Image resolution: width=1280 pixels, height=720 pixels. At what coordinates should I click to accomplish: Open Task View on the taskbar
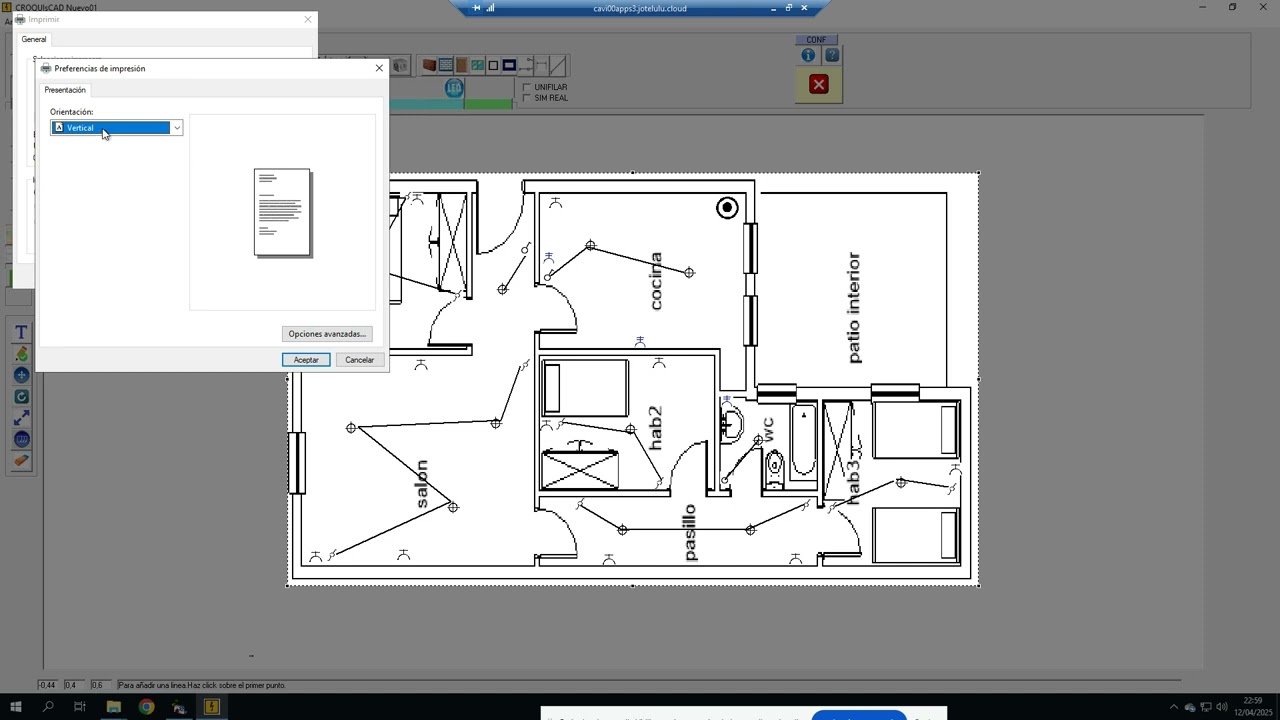[x=80, y=707]
